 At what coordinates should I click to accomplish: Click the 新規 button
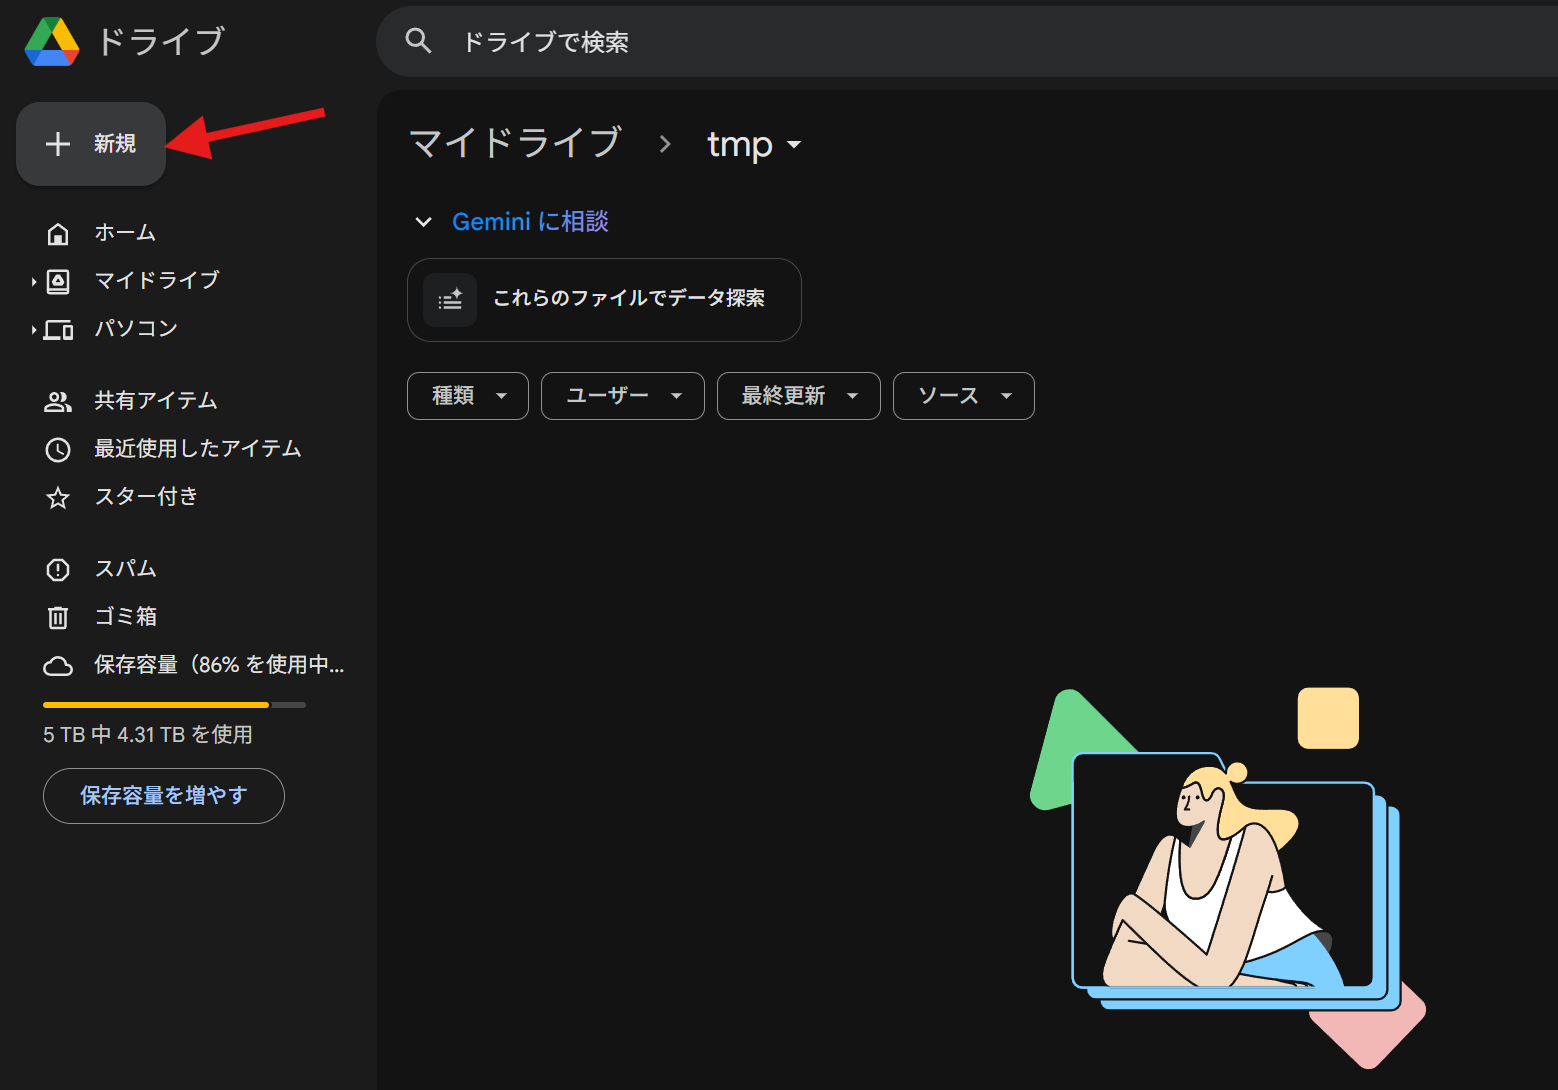tap(91, 144)
